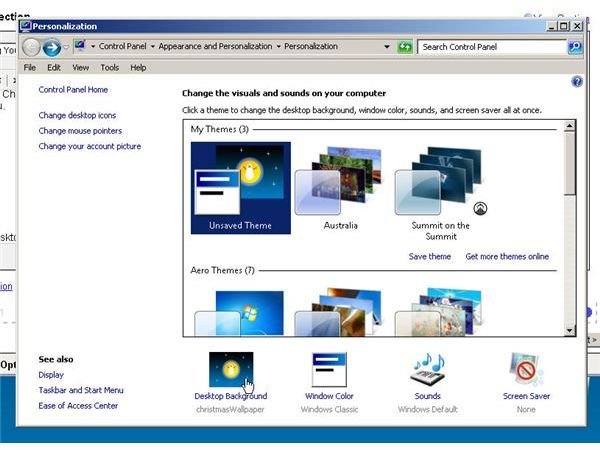The width and height of the screenshot is (600, 450).
Task: Open the Help menu
Action: coord(138,68)
